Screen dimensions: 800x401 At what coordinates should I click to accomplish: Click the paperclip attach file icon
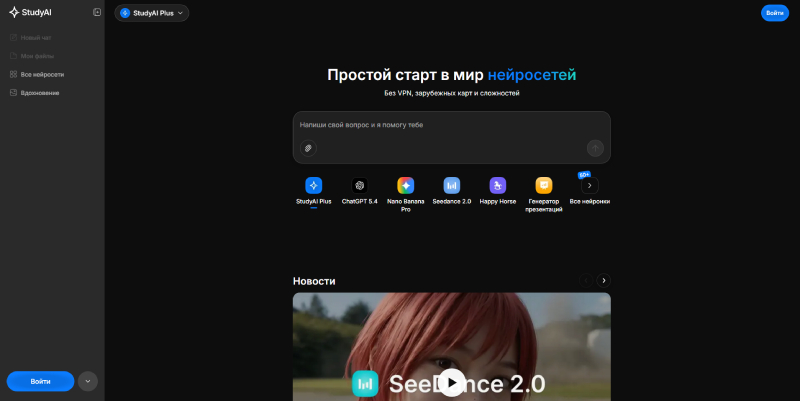point(308,148)
